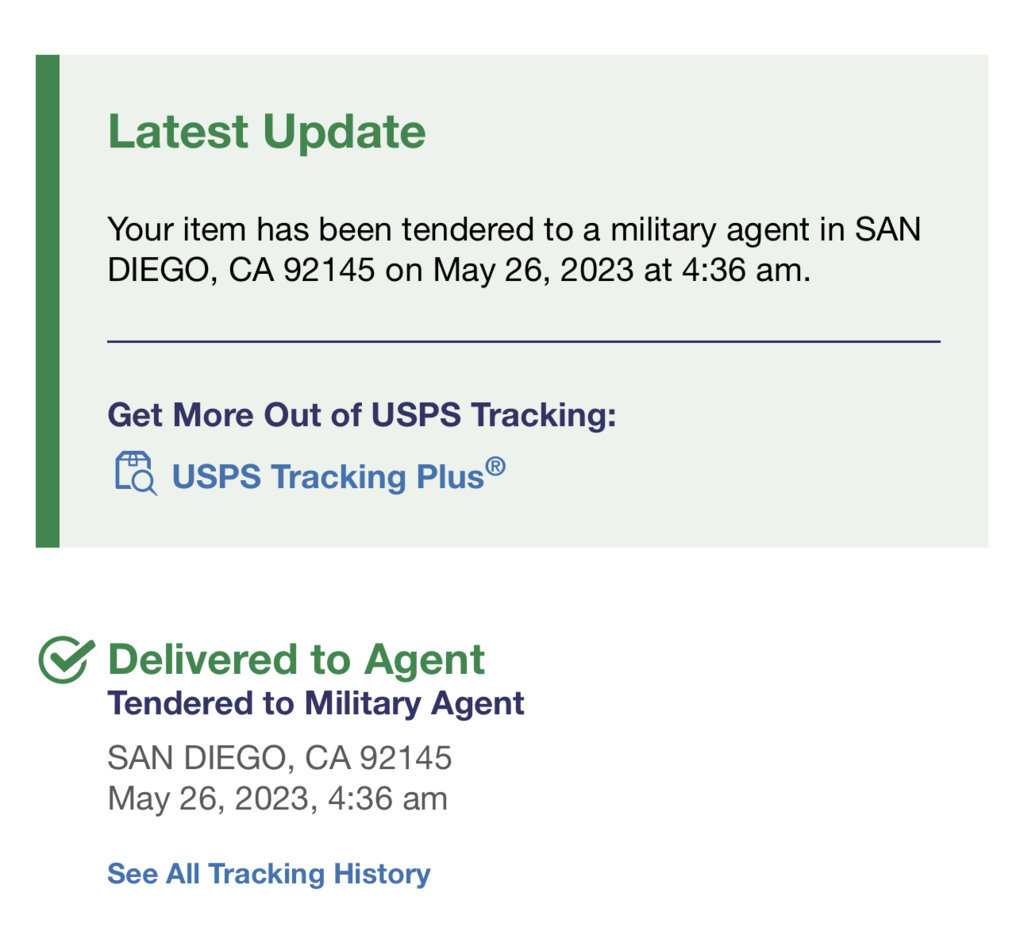The height and width of the screenshot is (935, 1024).
Task: Click the Latest Update heading
Action: [x=266, y=132]
